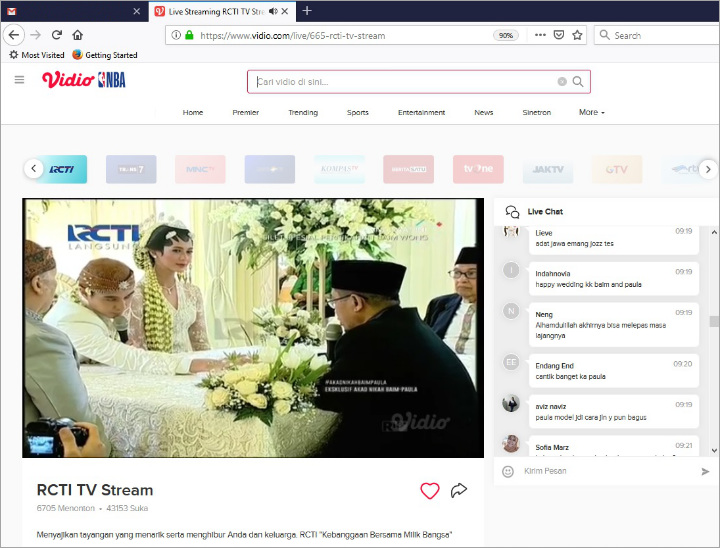Open the emoji picker in chat

(x=508, y=471)
